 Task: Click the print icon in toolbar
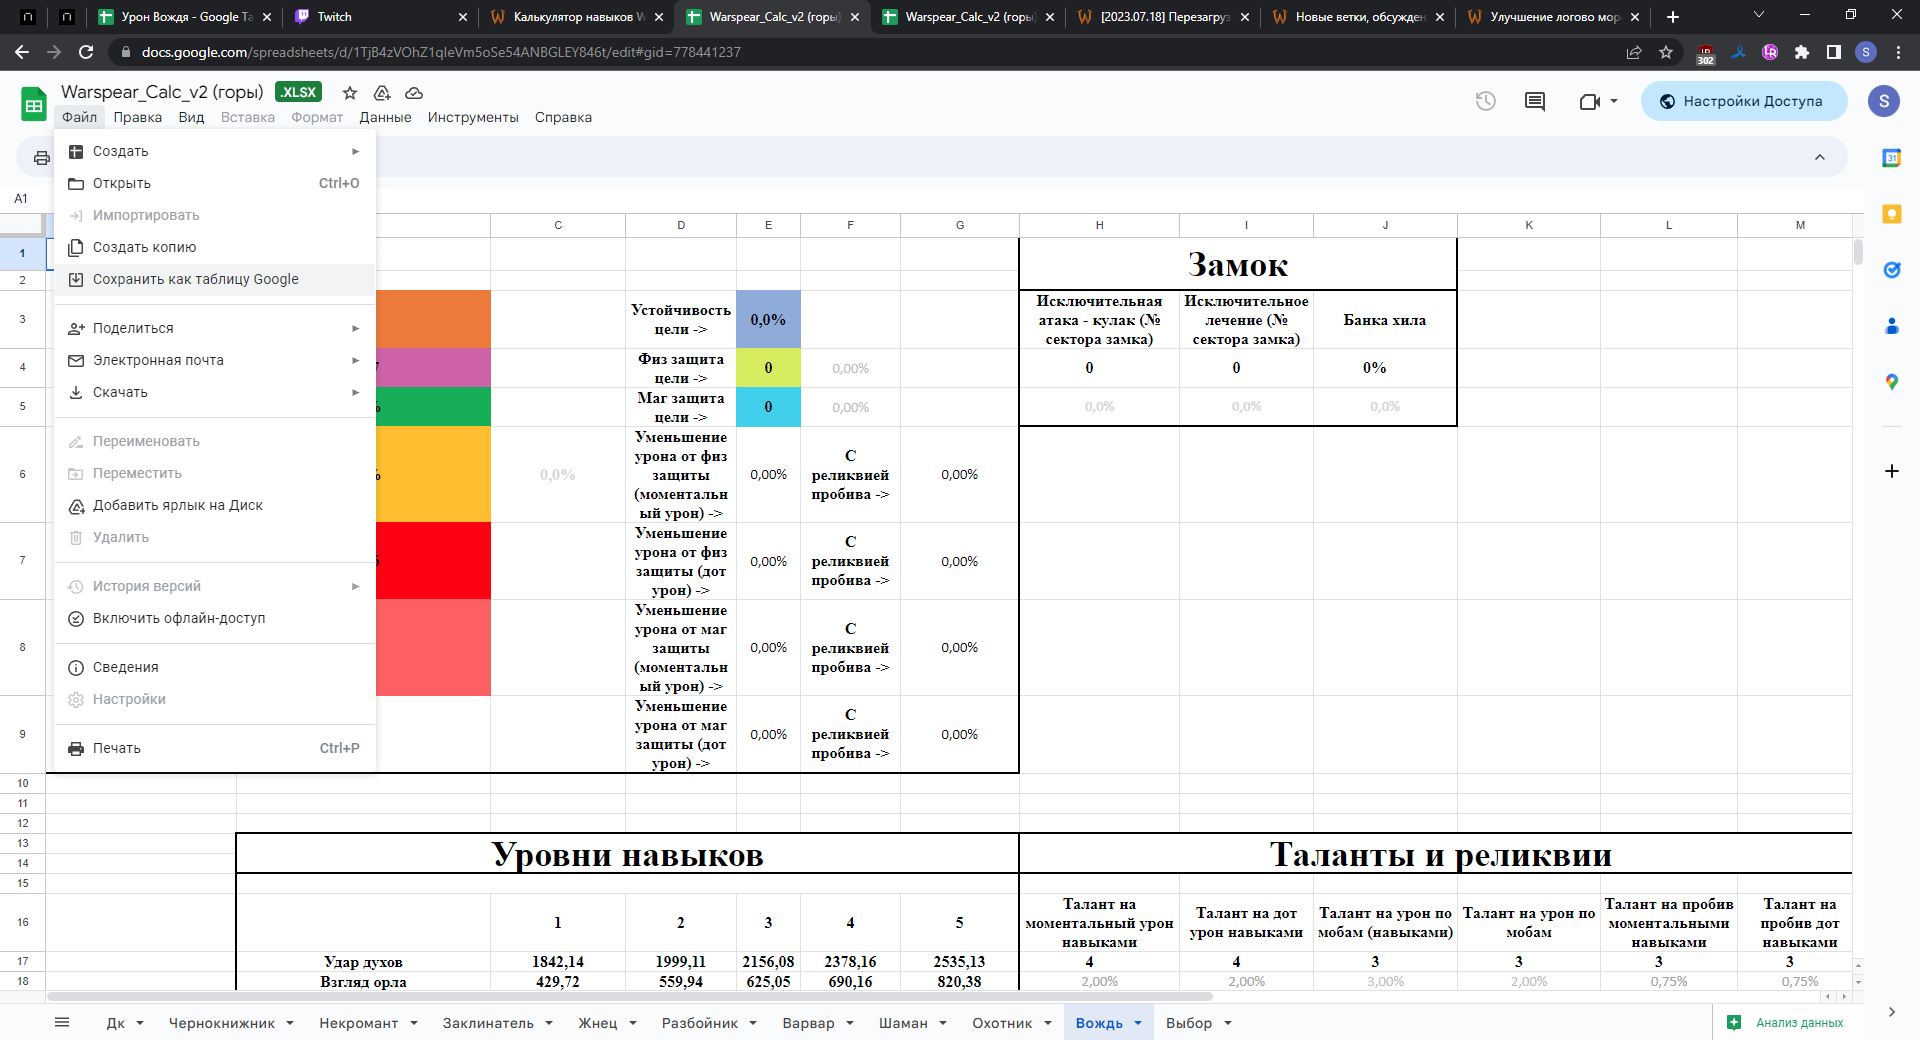point(41,158)
